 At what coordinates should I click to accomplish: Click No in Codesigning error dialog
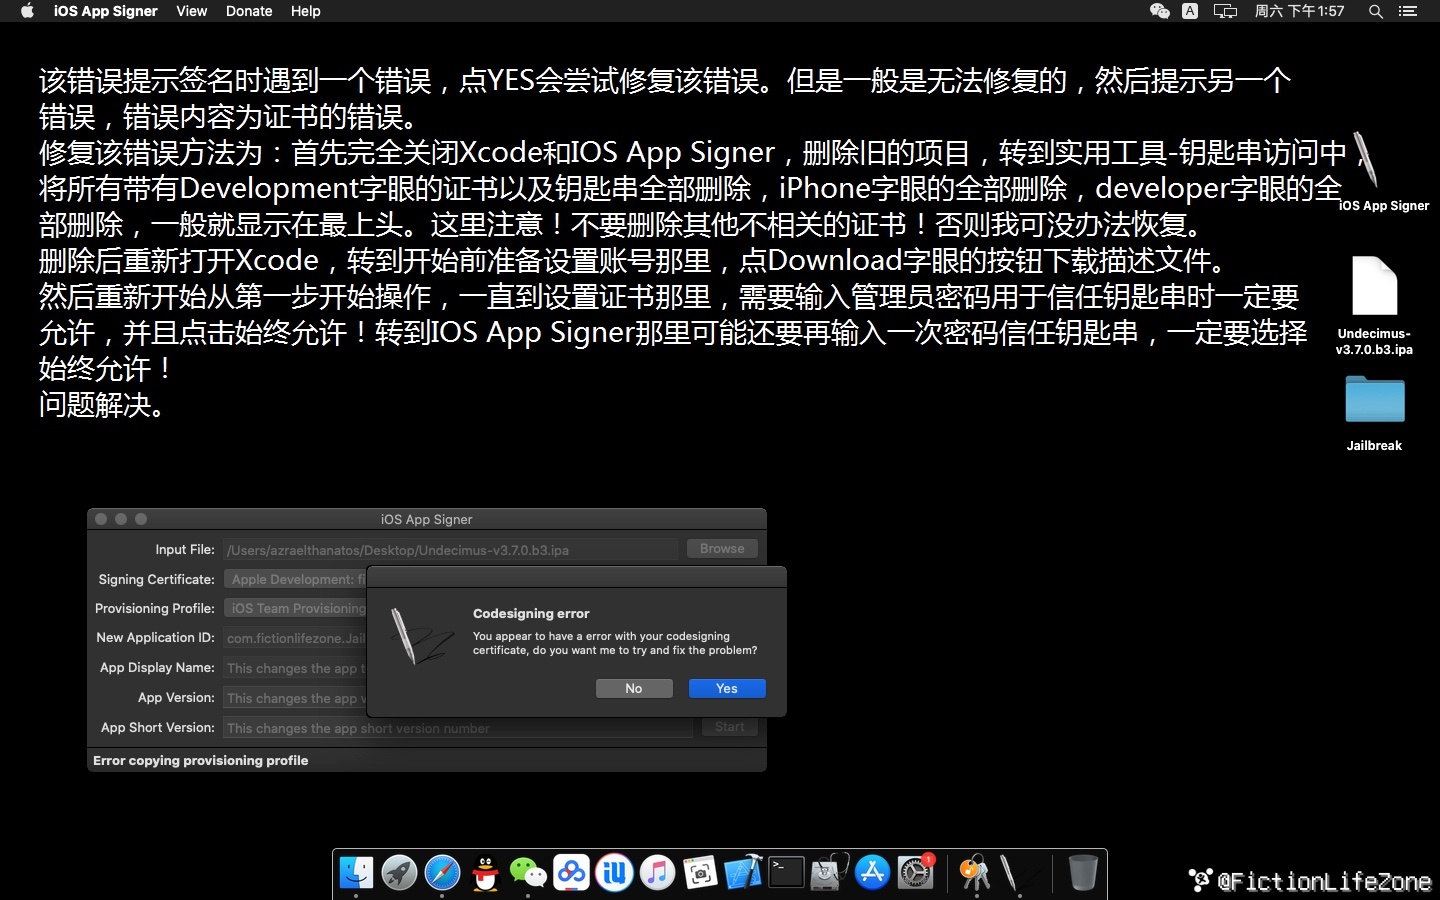coord(634,688)
